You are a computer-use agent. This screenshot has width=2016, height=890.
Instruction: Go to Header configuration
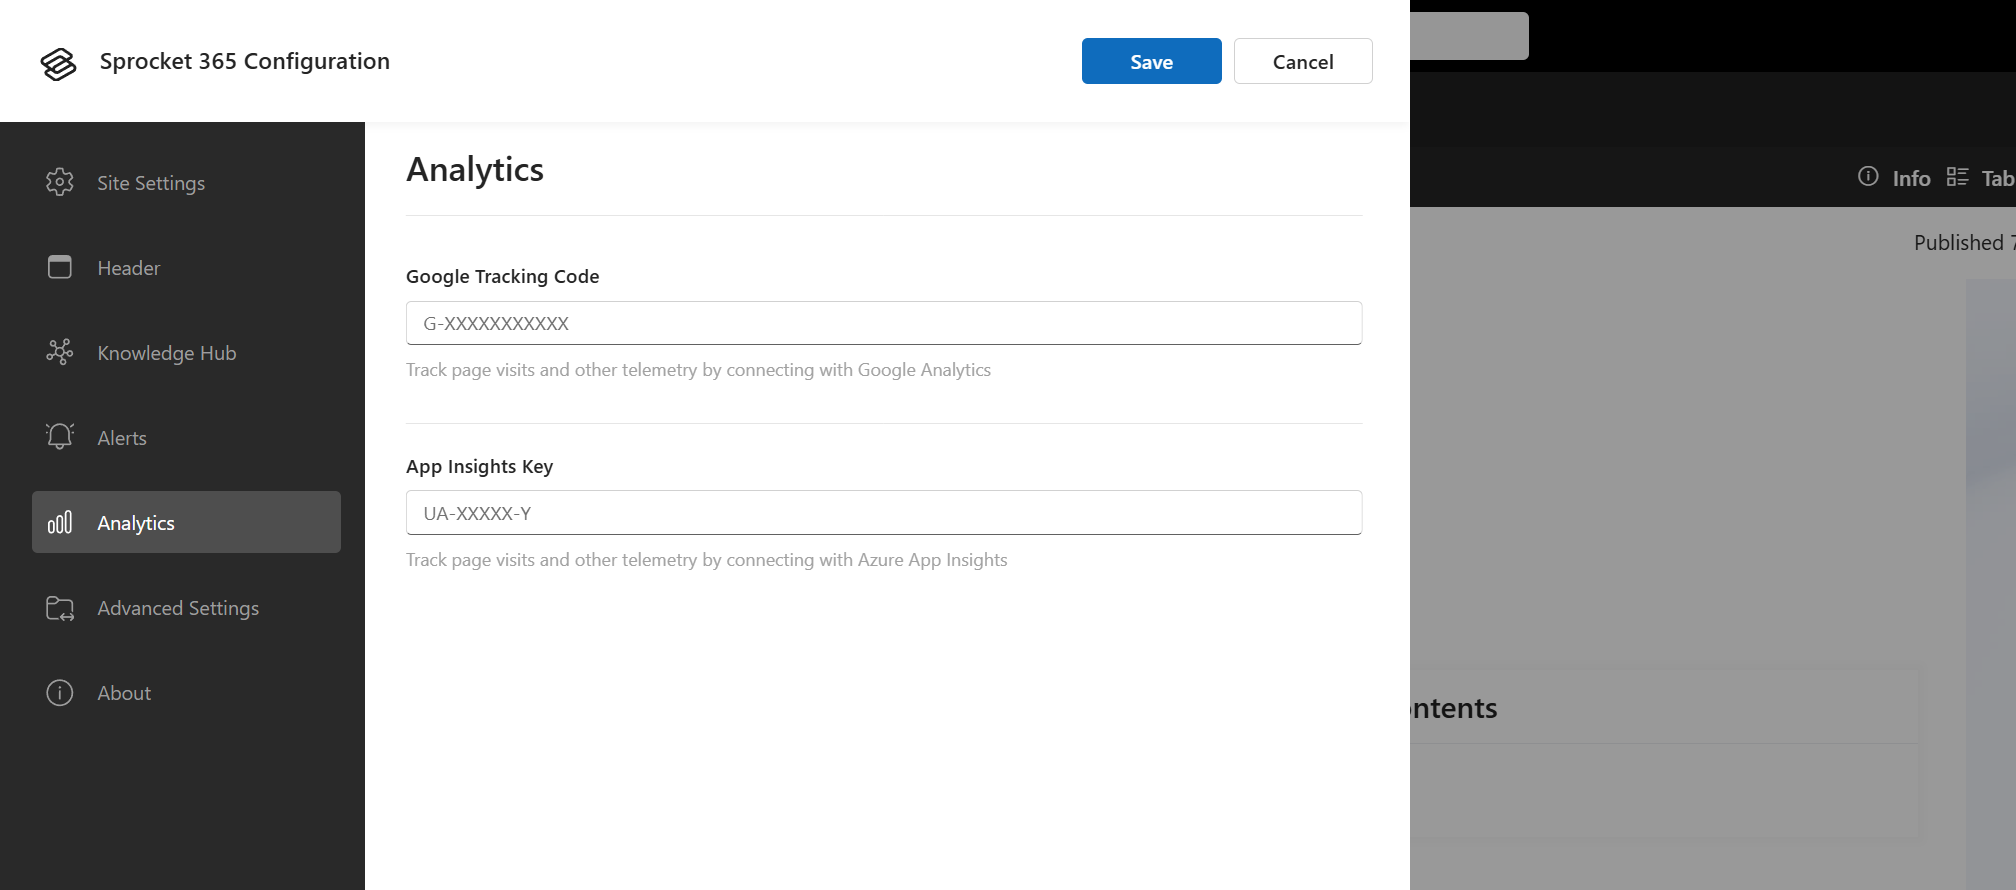pos(186,268)
